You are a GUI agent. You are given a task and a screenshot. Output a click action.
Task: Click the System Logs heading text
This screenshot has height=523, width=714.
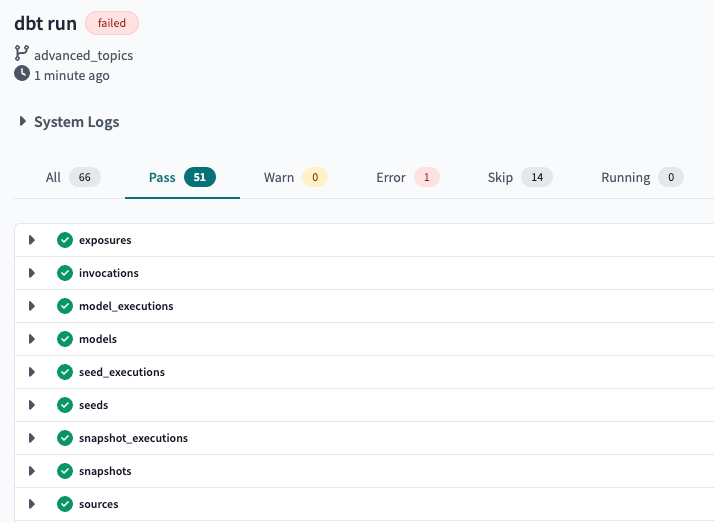pyautogui.click(x=76, y=122)
